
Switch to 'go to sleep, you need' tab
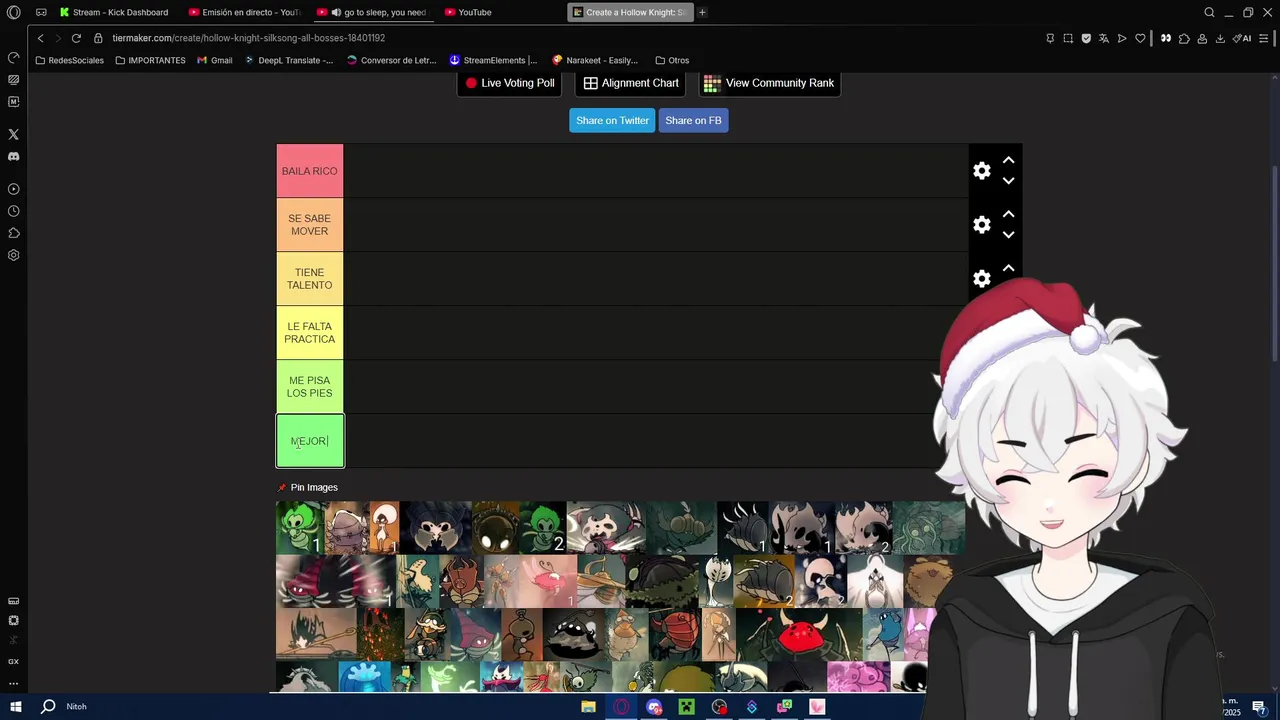click(373, 12)
